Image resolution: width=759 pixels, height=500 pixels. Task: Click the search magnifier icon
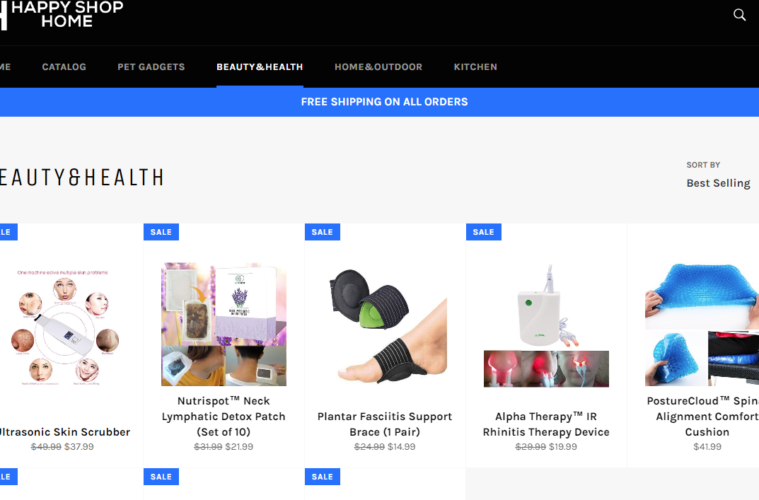point(739,15)
